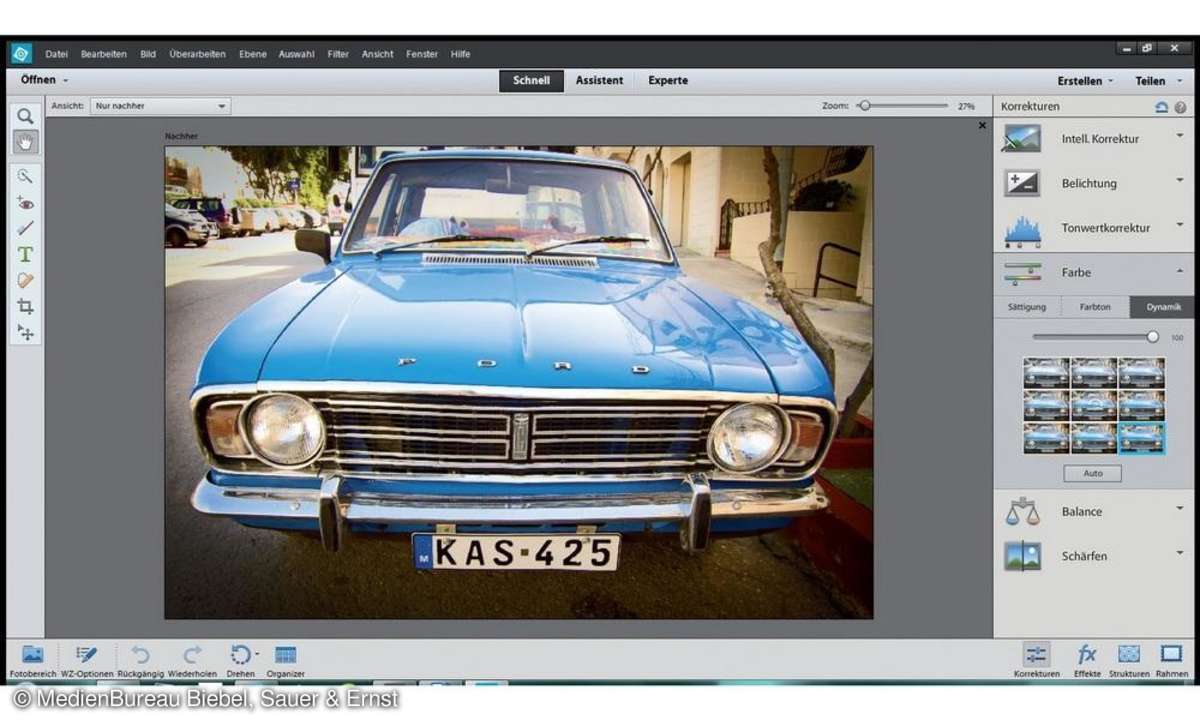The height and width of the screenshot is (720, 1200).
Task: Select the Farbton tab
Action: (1095, 307)
